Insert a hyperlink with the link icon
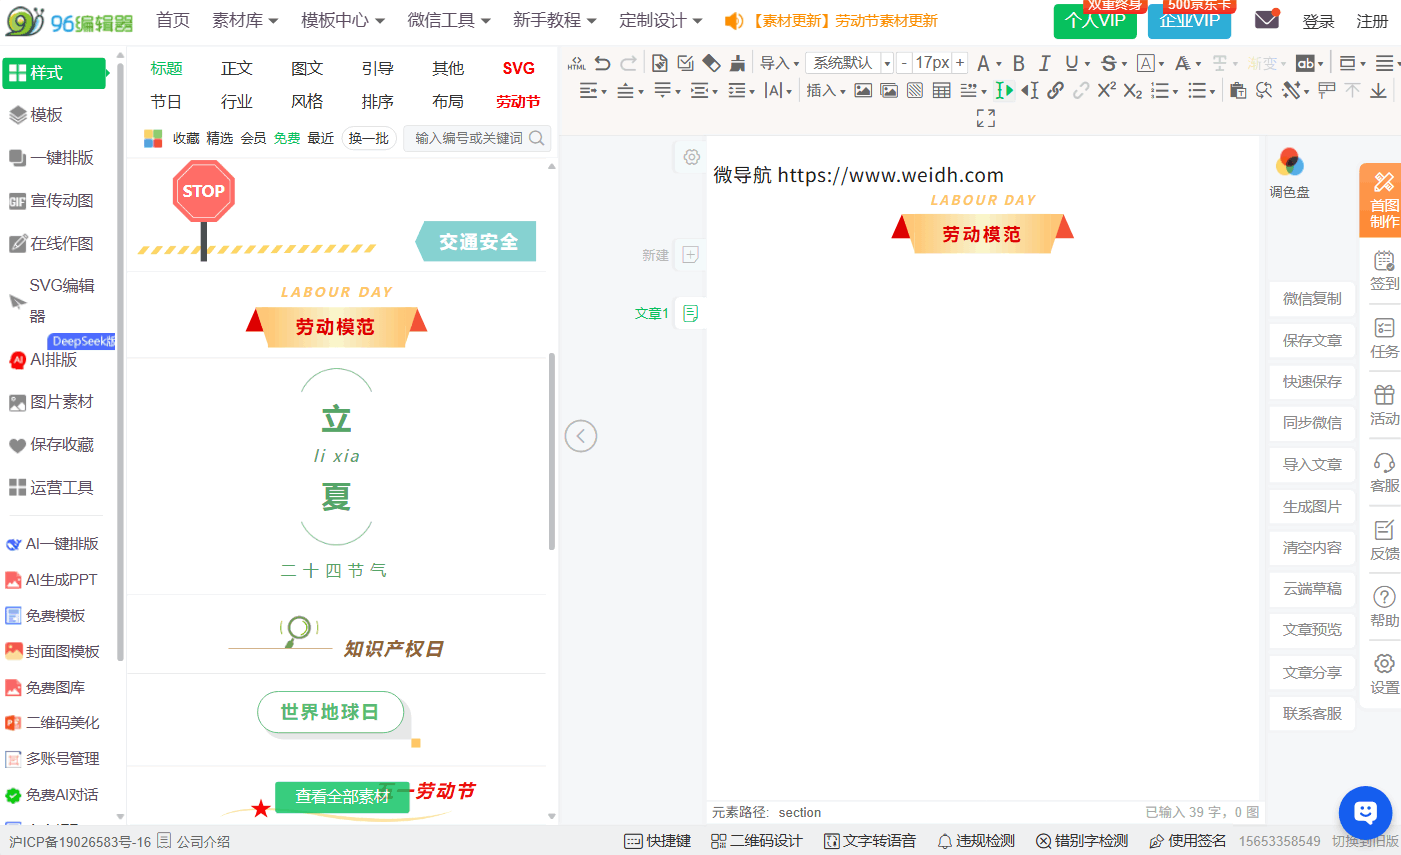 (1055, 90)
